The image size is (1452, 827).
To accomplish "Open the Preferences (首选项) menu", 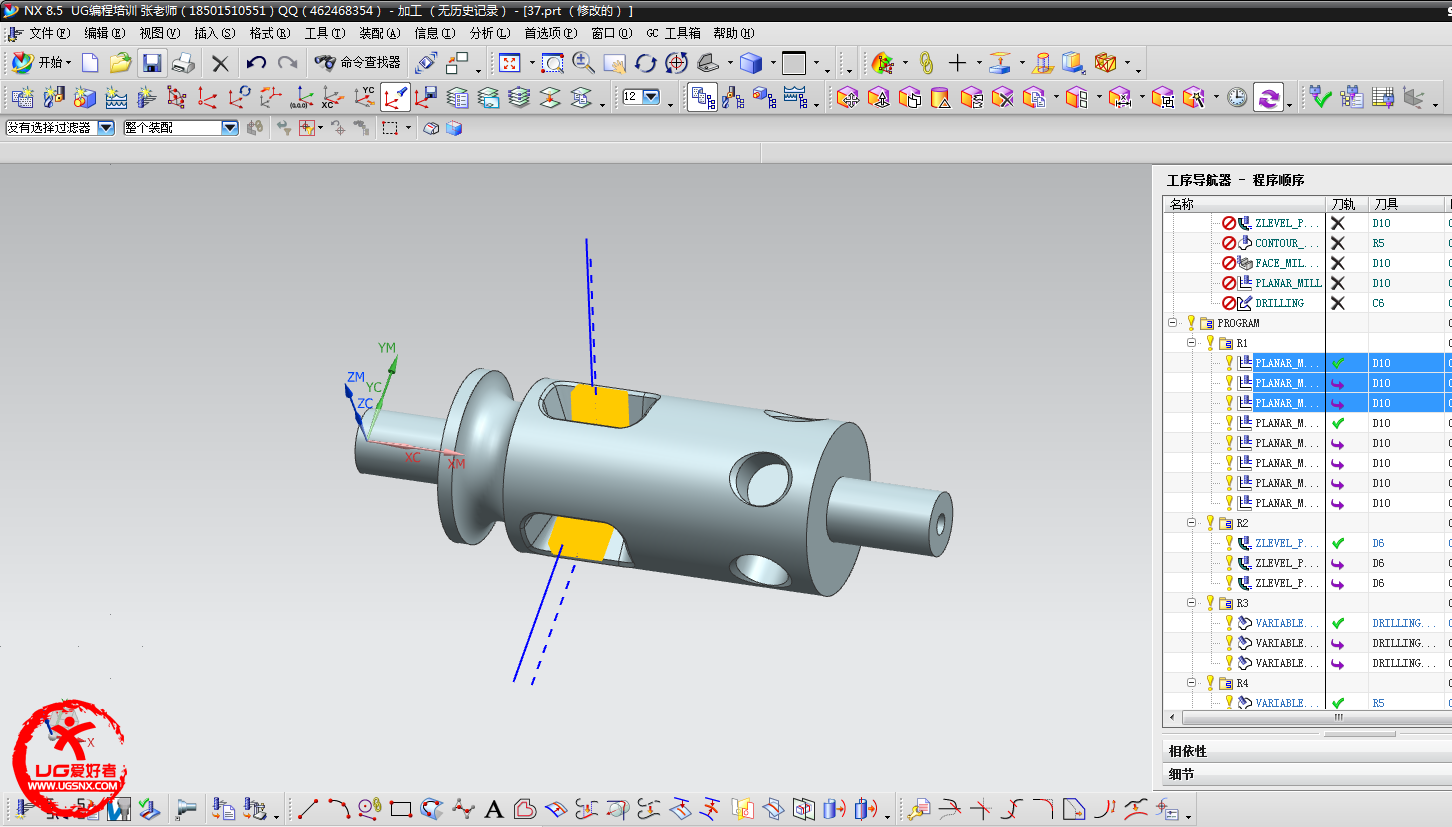I will (551, 33).
